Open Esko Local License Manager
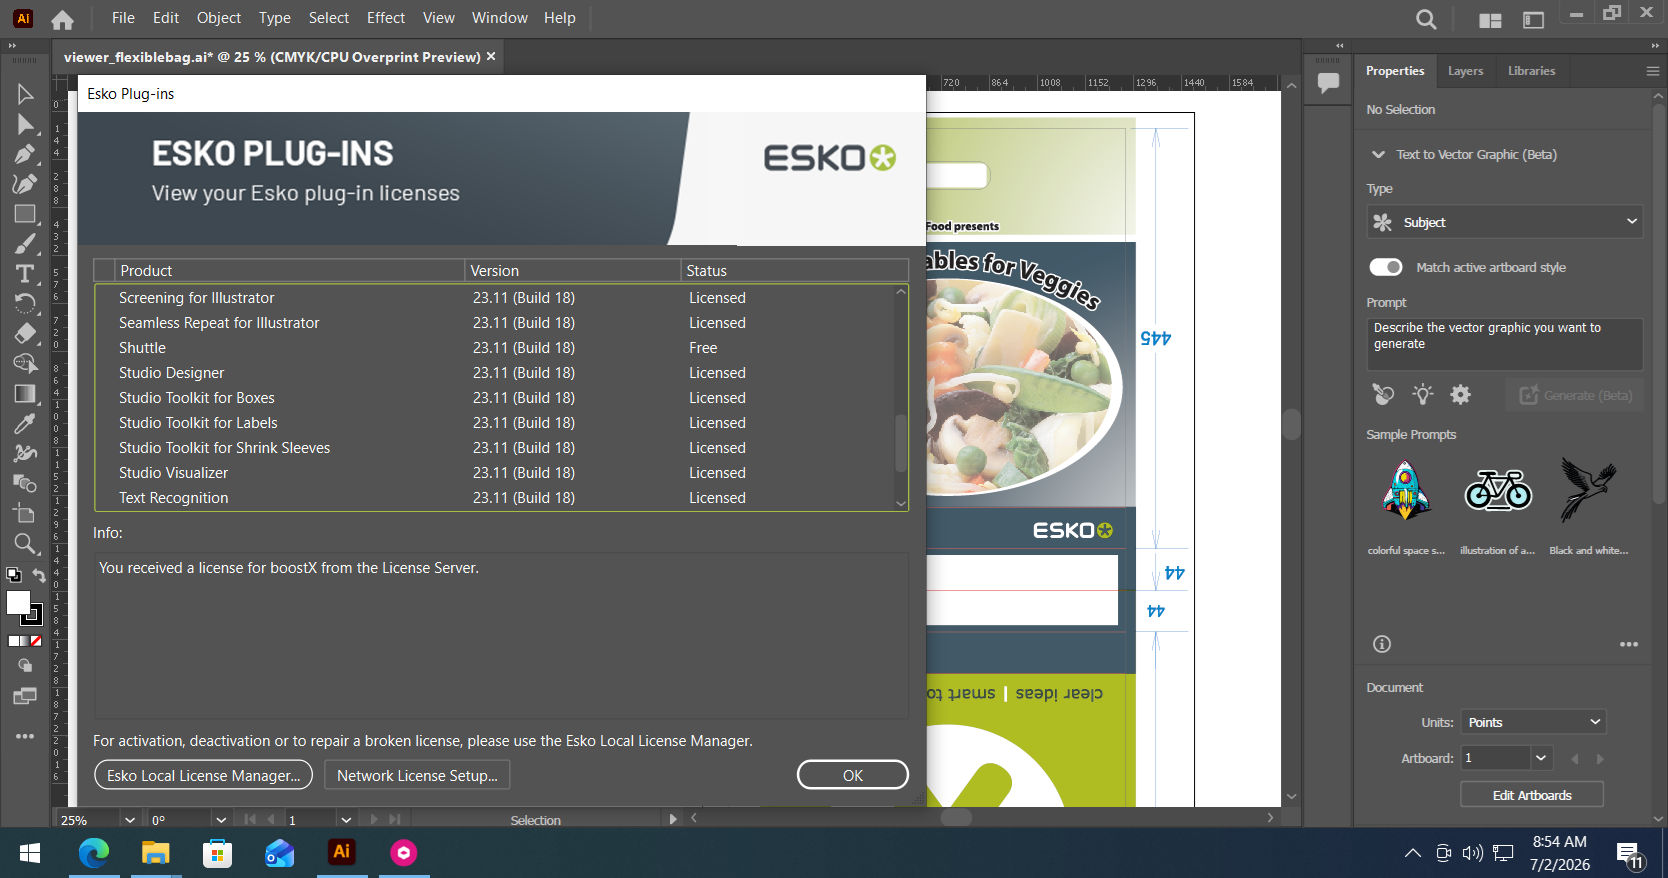 click(x=203, y=775)
